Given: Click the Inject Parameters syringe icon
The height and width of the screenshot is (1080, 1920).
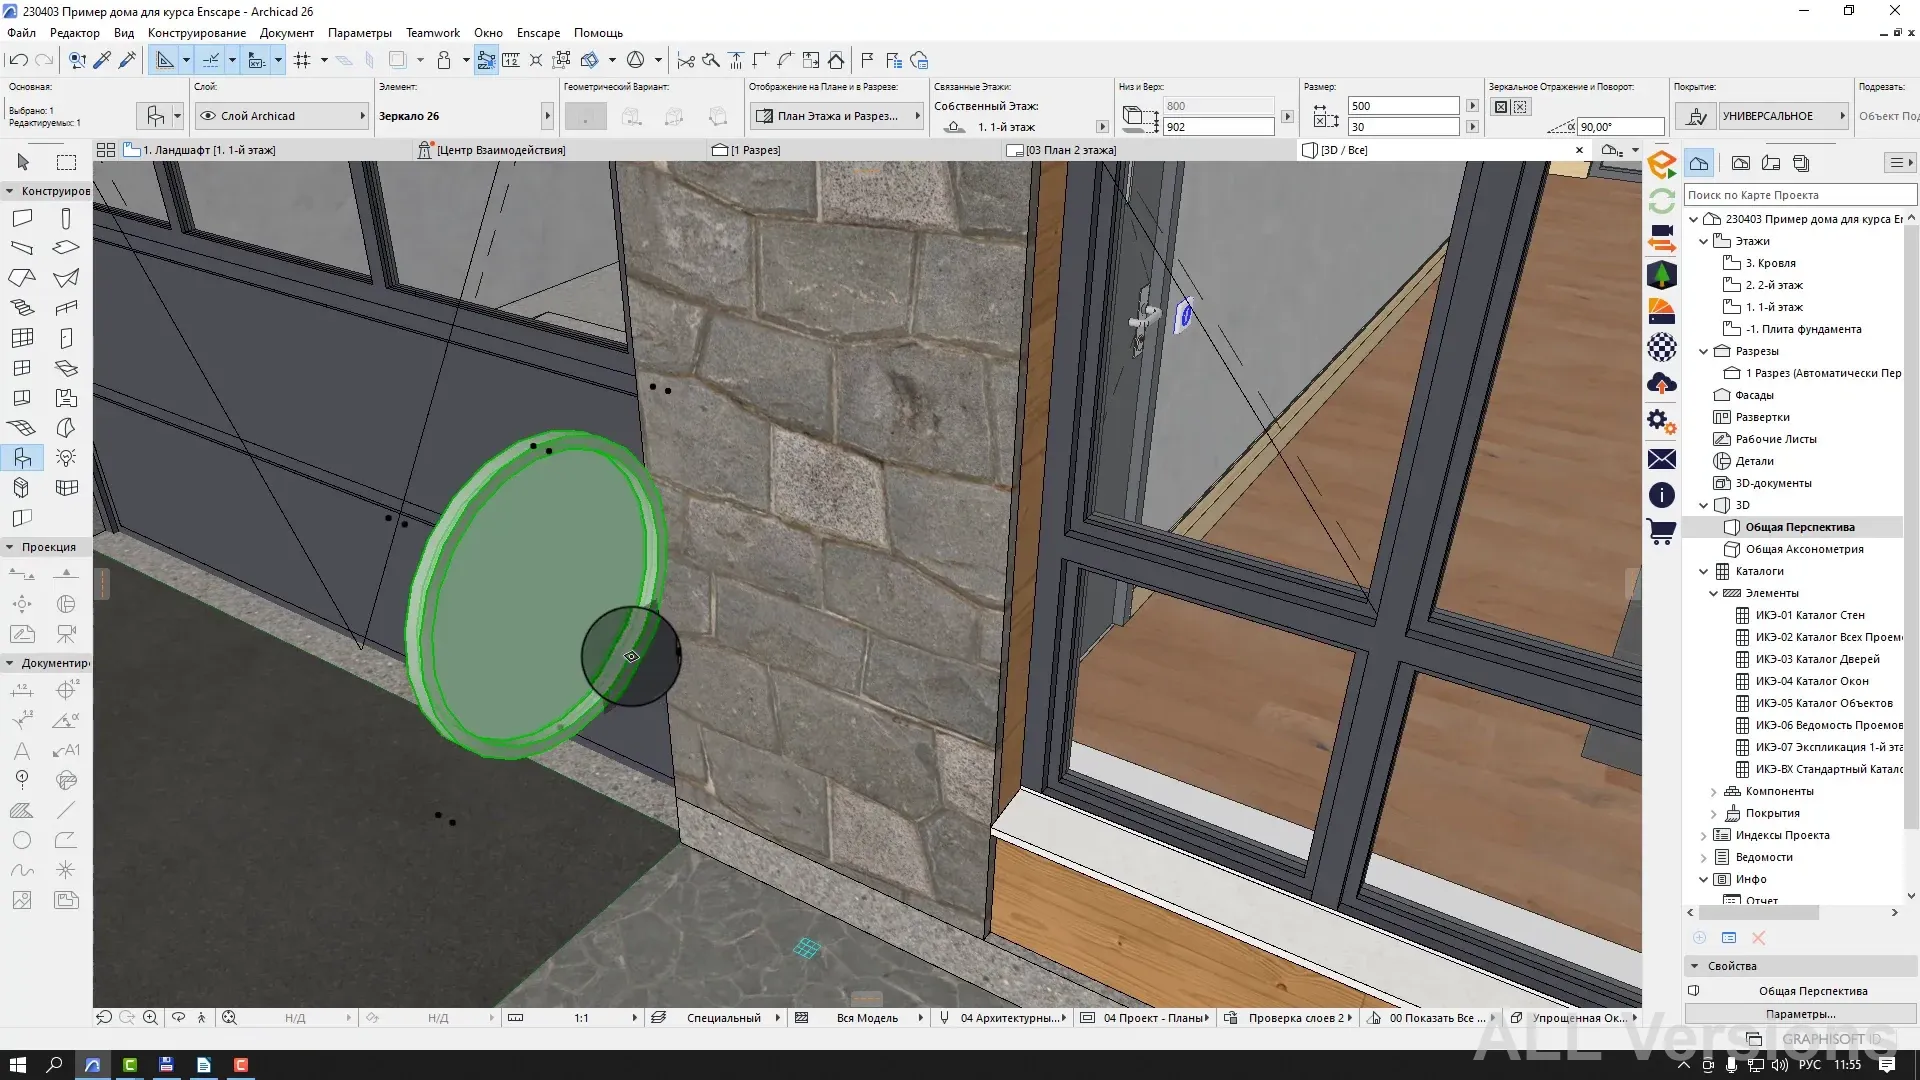Looking at the screenshot, I should 127,60.
